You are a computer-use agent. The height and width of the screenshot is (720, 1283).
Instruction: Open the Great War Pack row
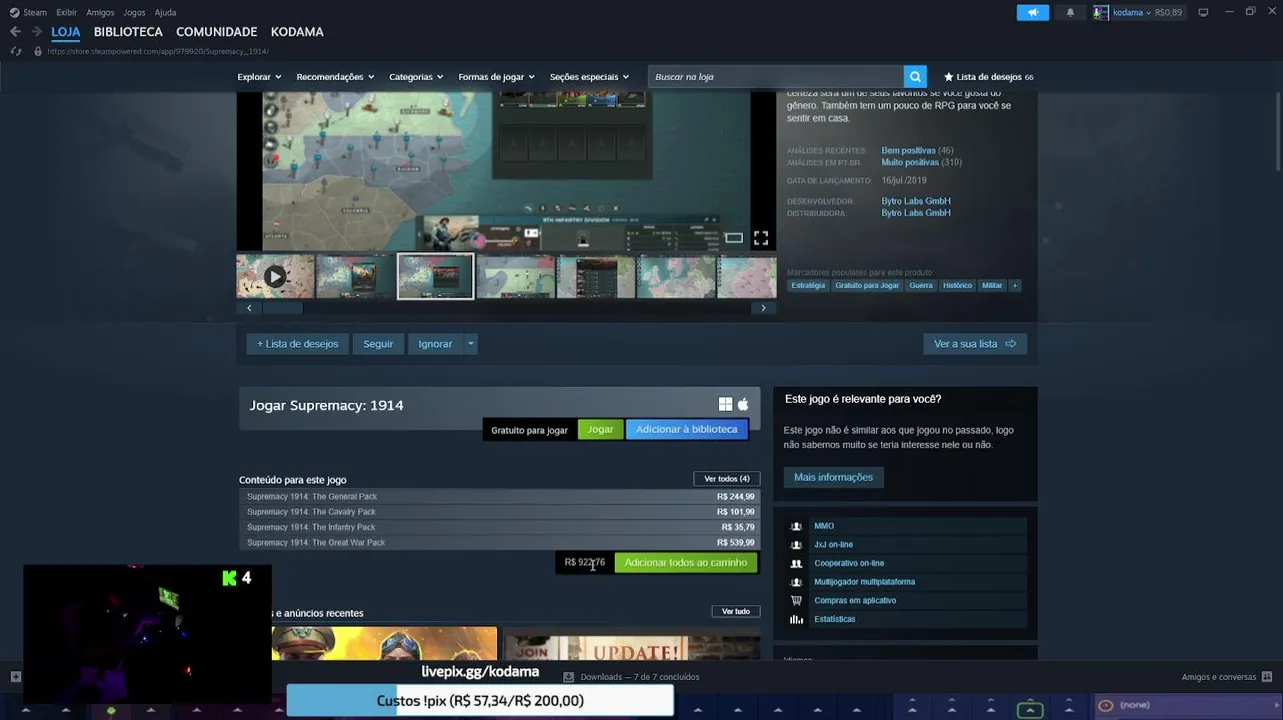tap(500, 543)
